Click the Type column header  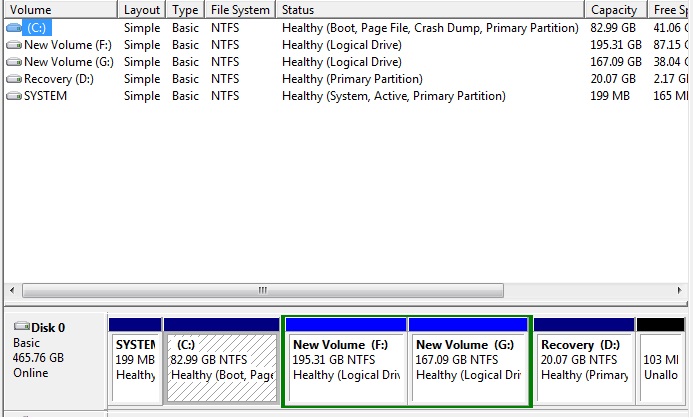(185, 9)
